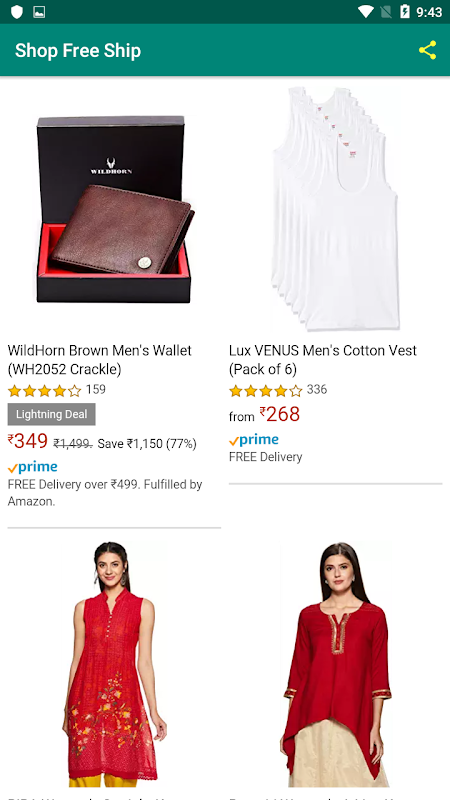Tap the prime logo under wallet price

[33, 467]
